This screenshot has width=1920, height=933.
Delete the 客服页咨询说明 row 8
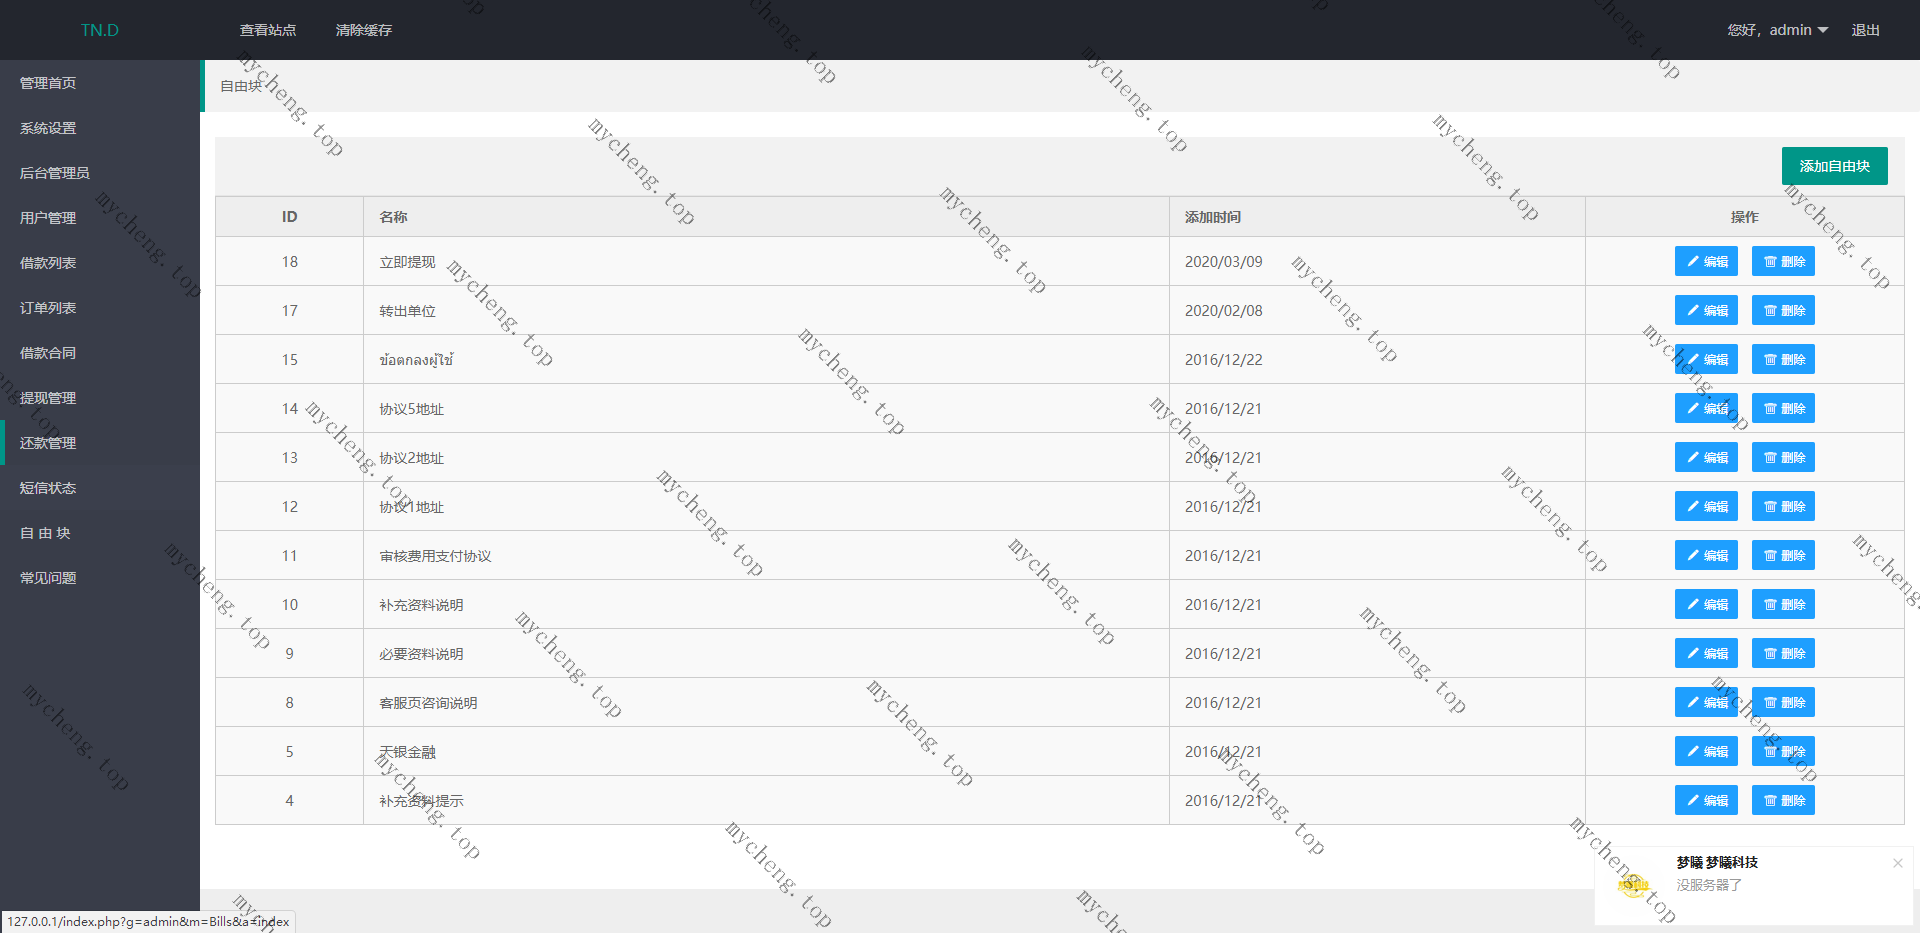[1783, 702]
